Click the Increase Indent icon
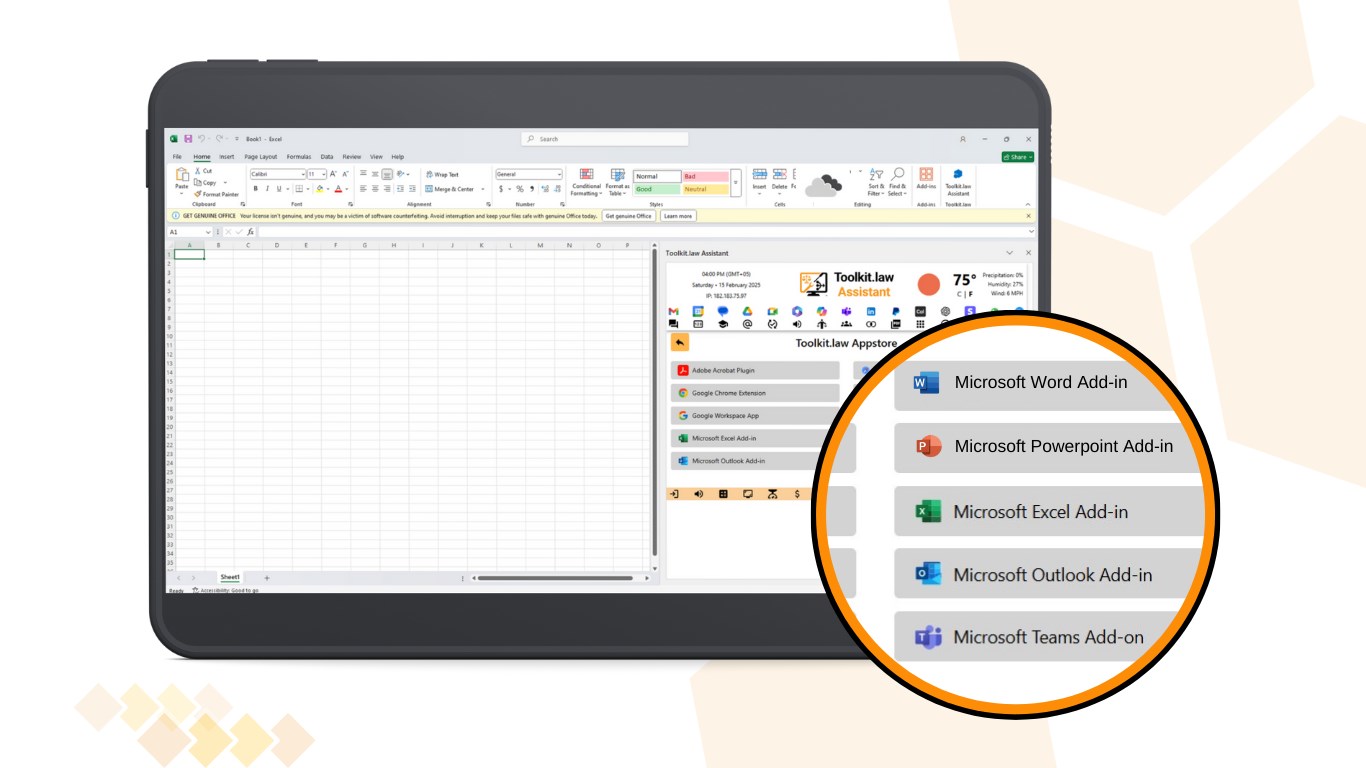Image resolution: width=1366 pixels, height=768 pixels. click(412, 188)
